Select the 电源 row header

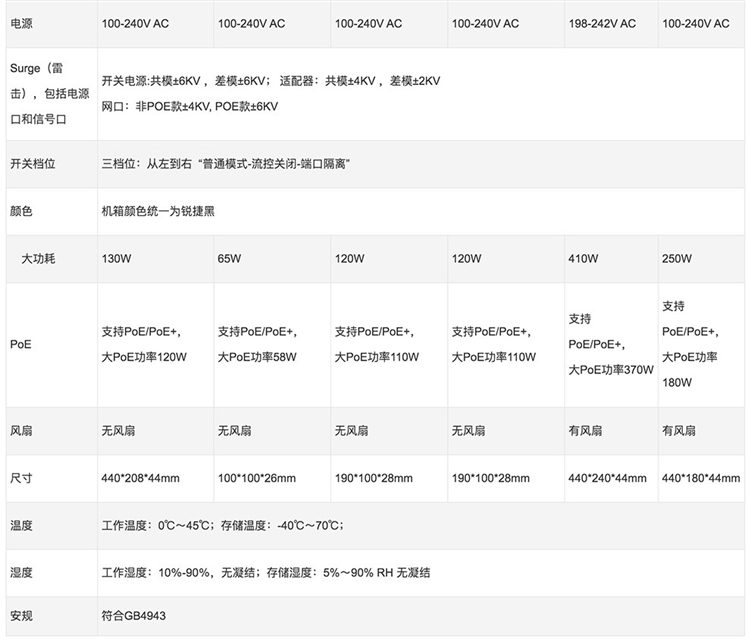[21, 23]
